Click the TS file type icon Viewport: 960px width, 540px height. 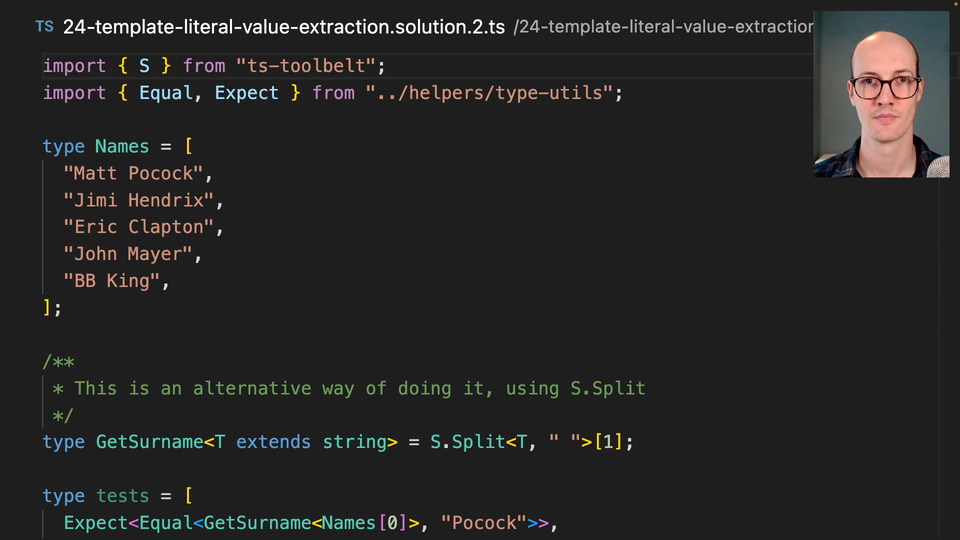click(44, 26)
